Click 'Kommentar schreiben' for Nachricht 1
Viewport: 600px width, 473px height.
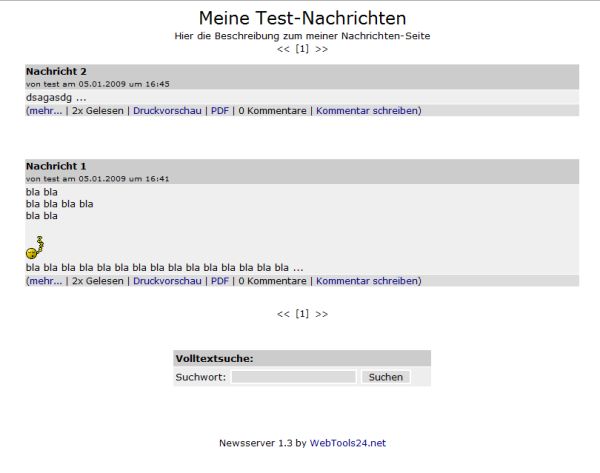[367, 281]
